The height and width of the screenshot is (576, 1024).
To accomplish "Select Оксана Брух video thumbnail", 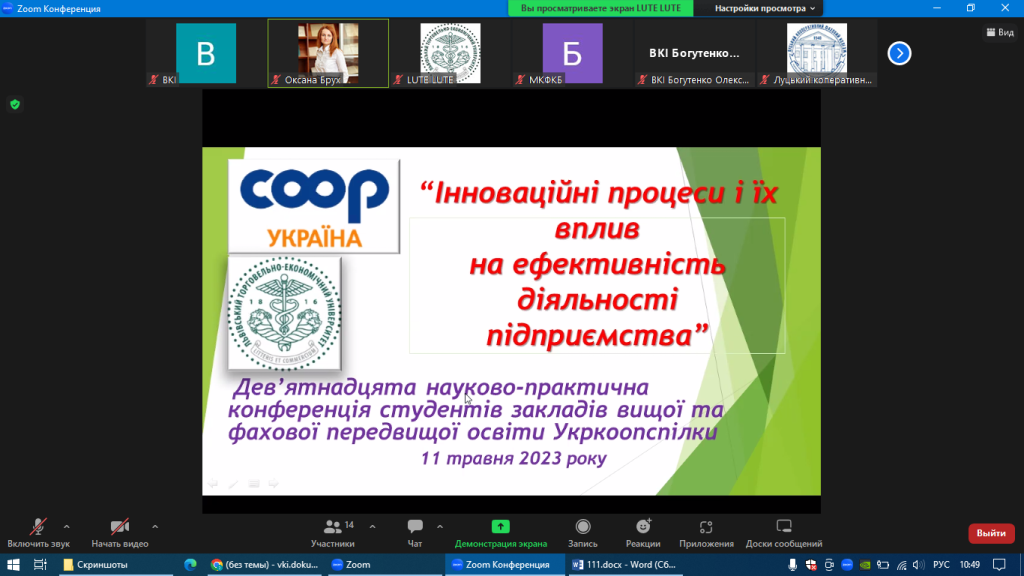I will click(328, 53).
